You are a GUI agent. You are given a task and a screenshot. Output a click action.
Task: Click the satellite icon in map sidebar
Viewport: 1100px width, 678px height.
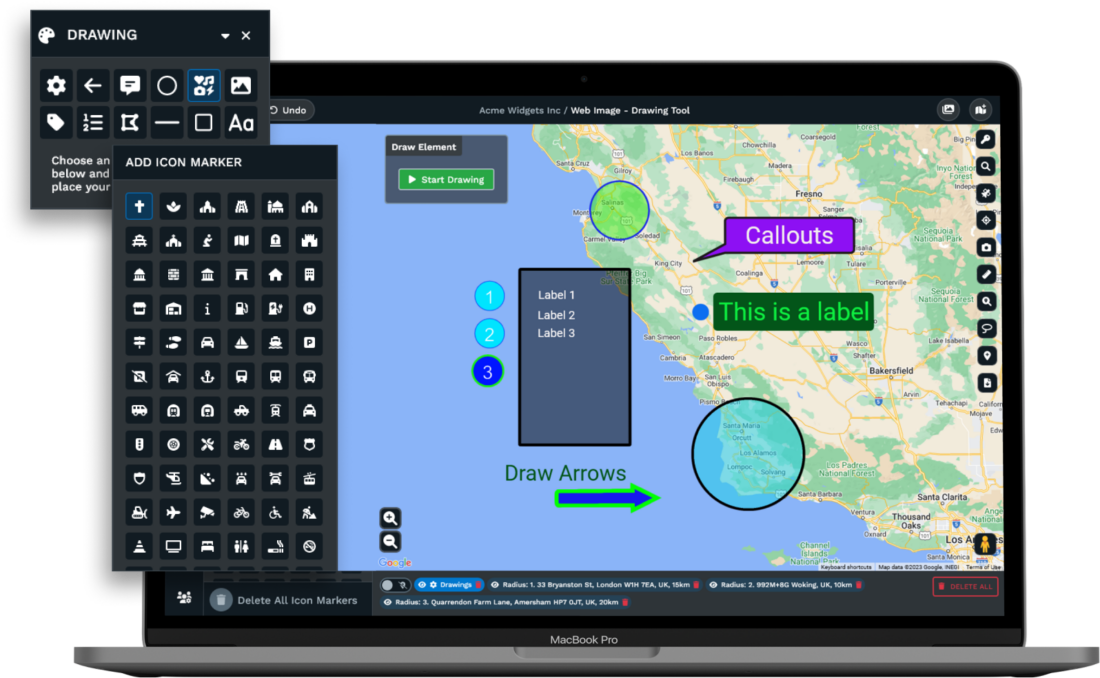pyautogui.click(x=986, y=193)
